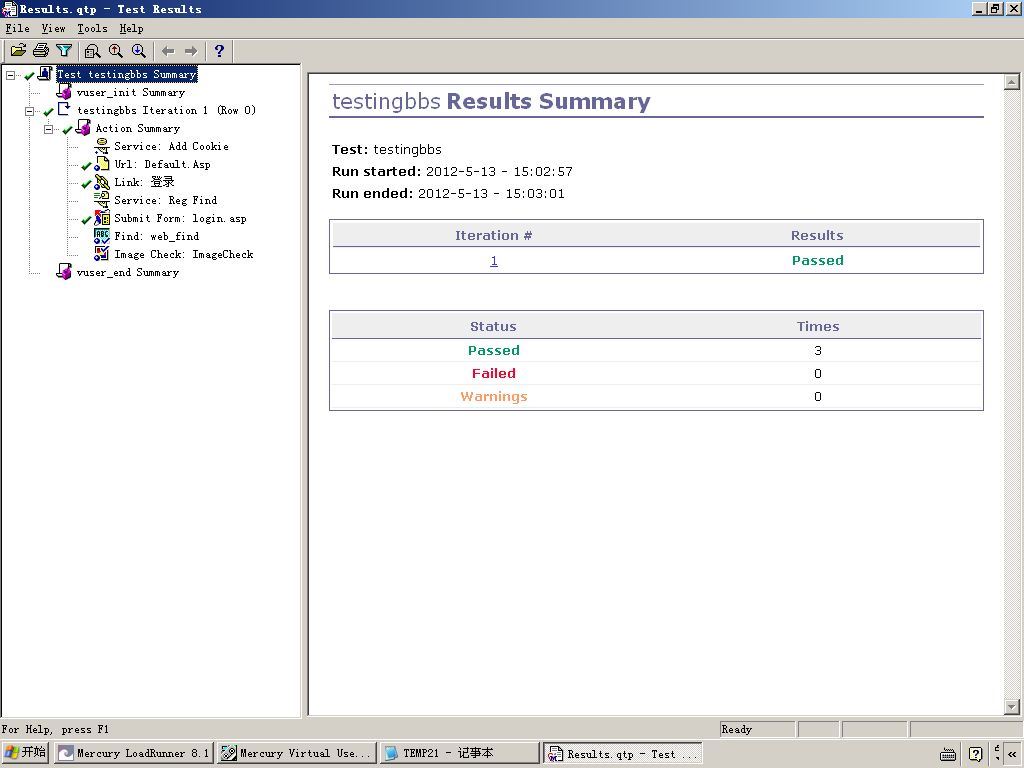1024x768 pixels.
Task: Collapse the Action Summary tree node
Action: [48, 129]
